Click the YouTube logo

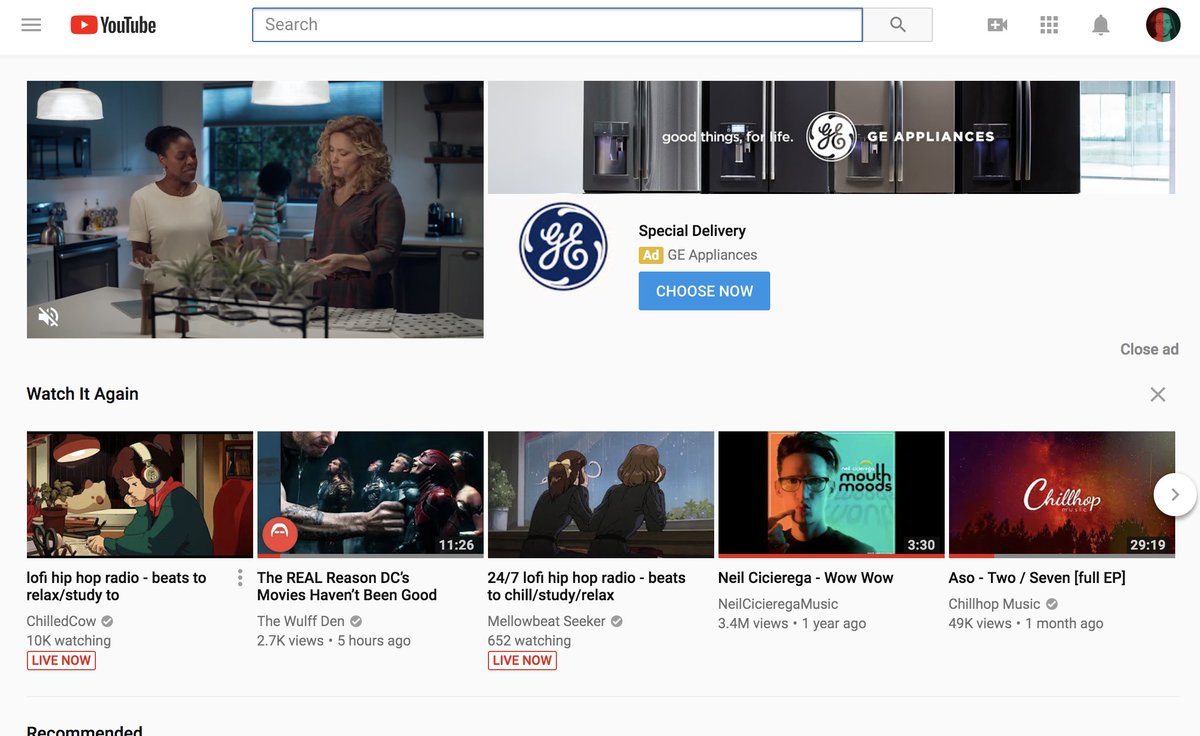(x=113, y=25)
